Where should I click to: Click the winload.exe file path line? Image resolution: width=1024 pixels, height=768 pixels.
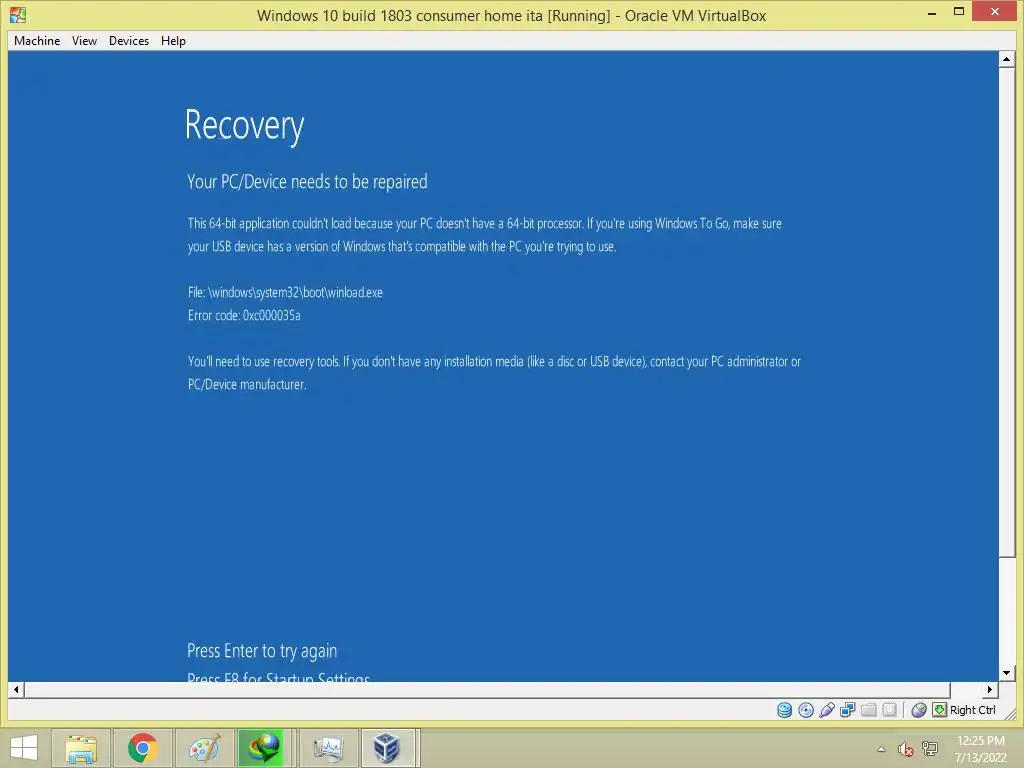coord(285,293)
